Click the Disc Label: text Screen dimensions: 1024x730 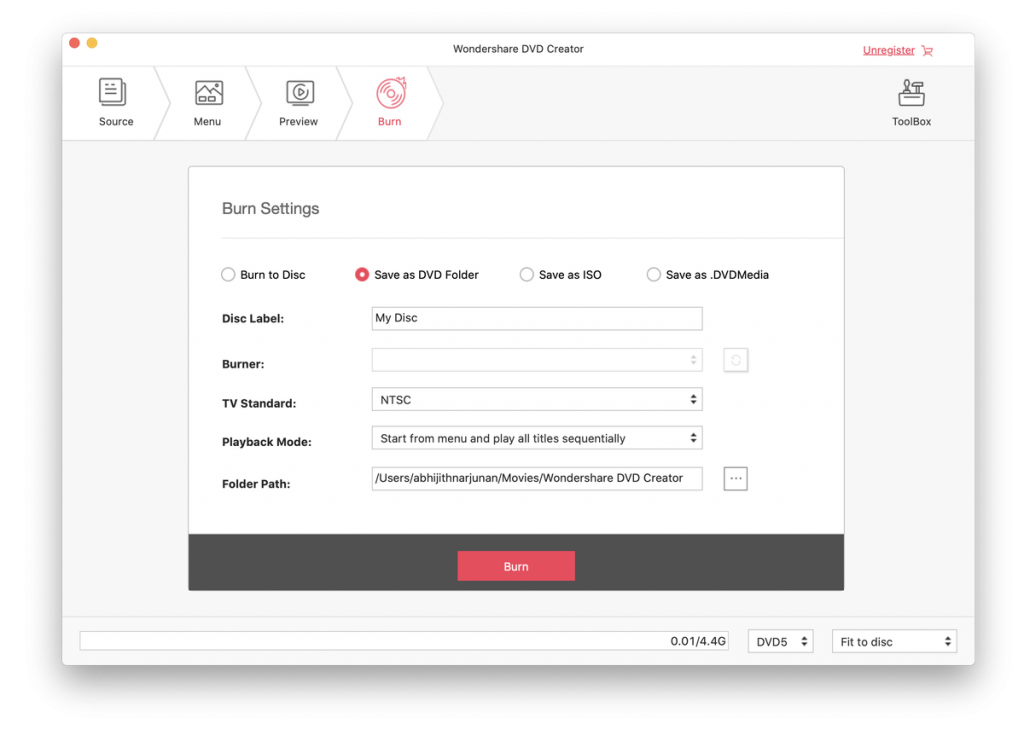tap(253, 319)
